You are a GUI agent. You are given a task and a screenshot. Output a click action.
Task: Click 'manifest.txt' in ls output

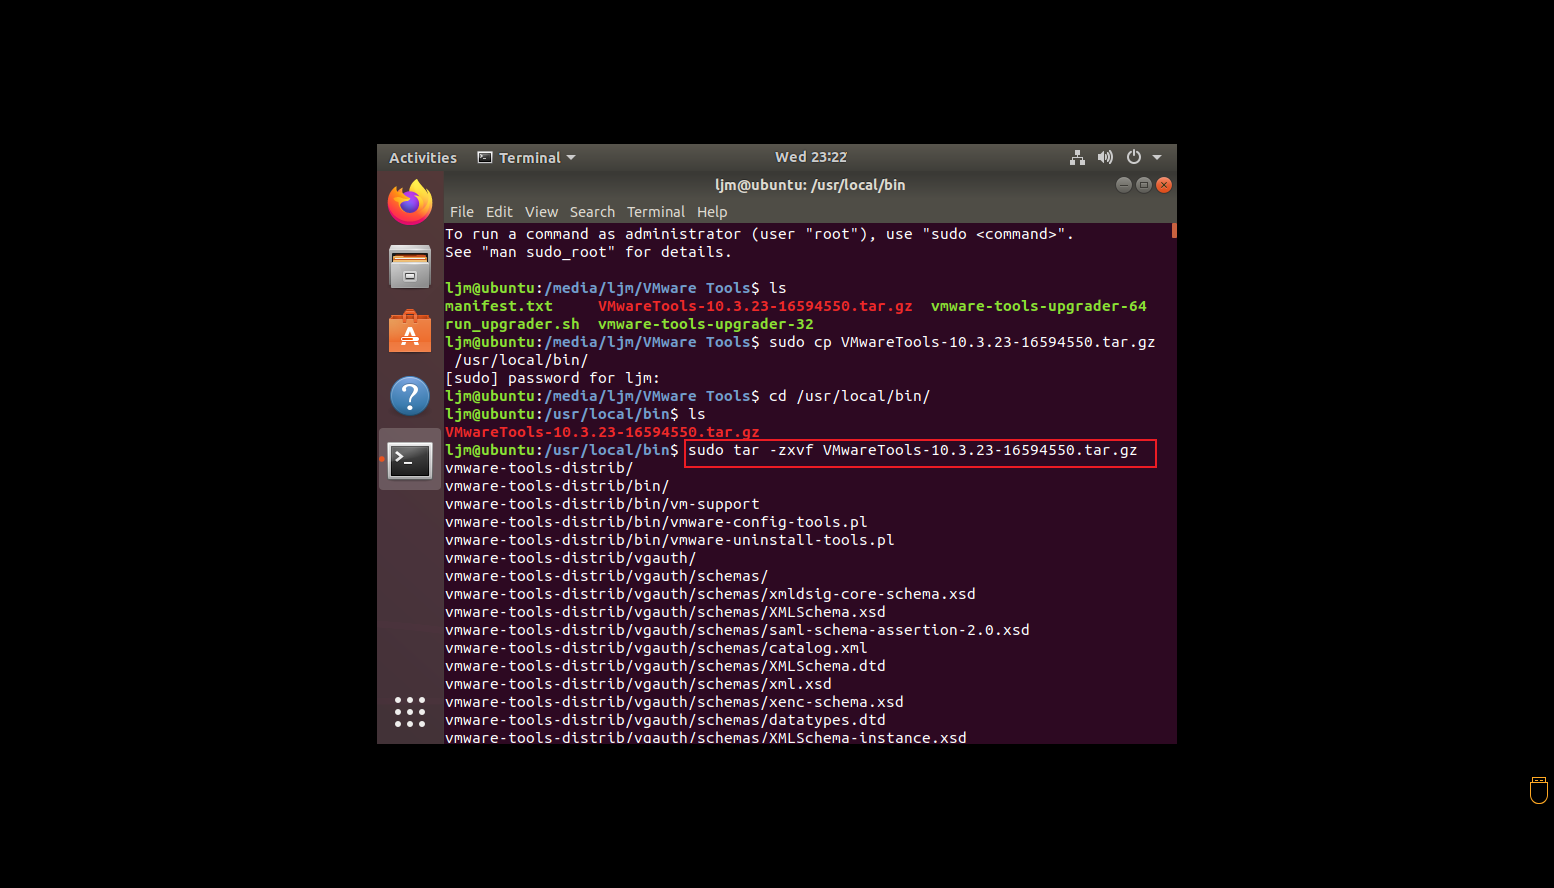(499, 306)
